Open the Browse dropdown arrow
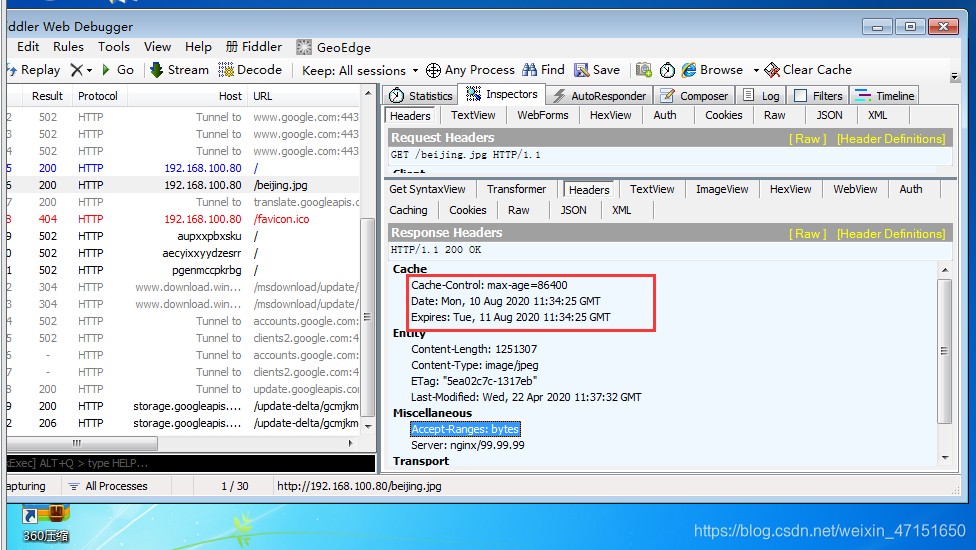This screenshot has width=976, height=550. click(x=756, y=71)
